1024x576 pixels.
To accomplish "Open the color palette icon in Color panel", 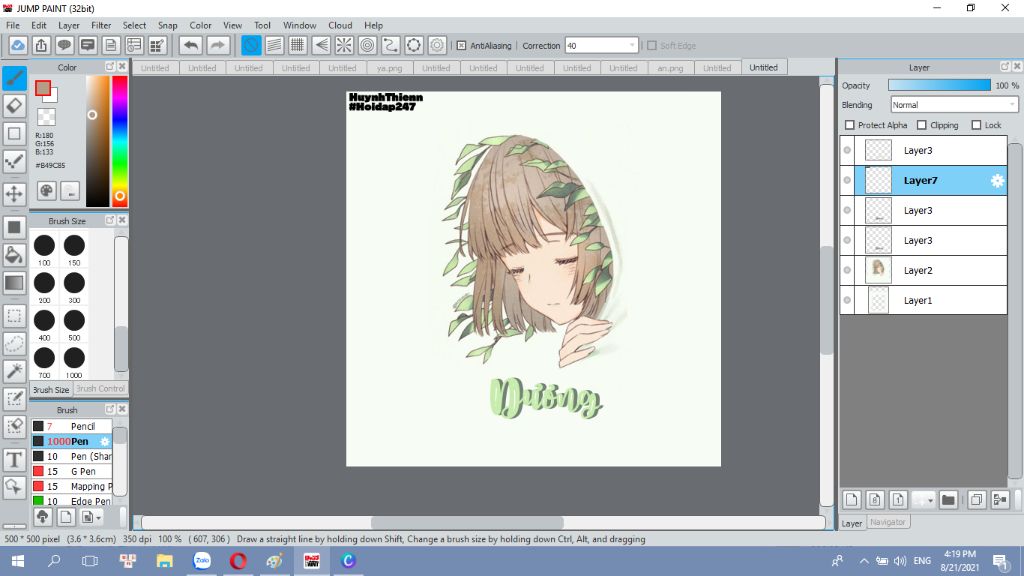I will pos(46,191).
